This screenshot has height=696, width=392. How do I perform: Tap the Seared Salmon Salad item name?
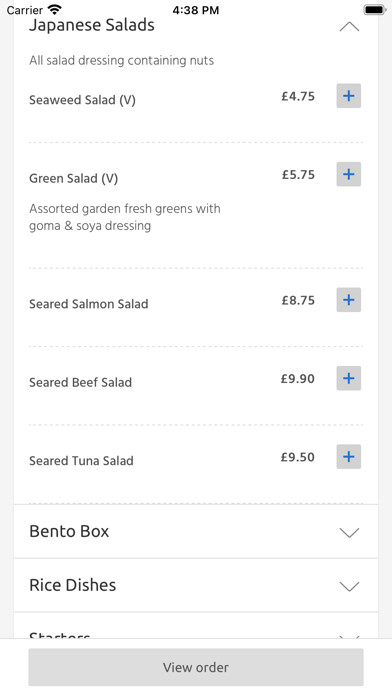pyautogui.click(x=89, y=304)
